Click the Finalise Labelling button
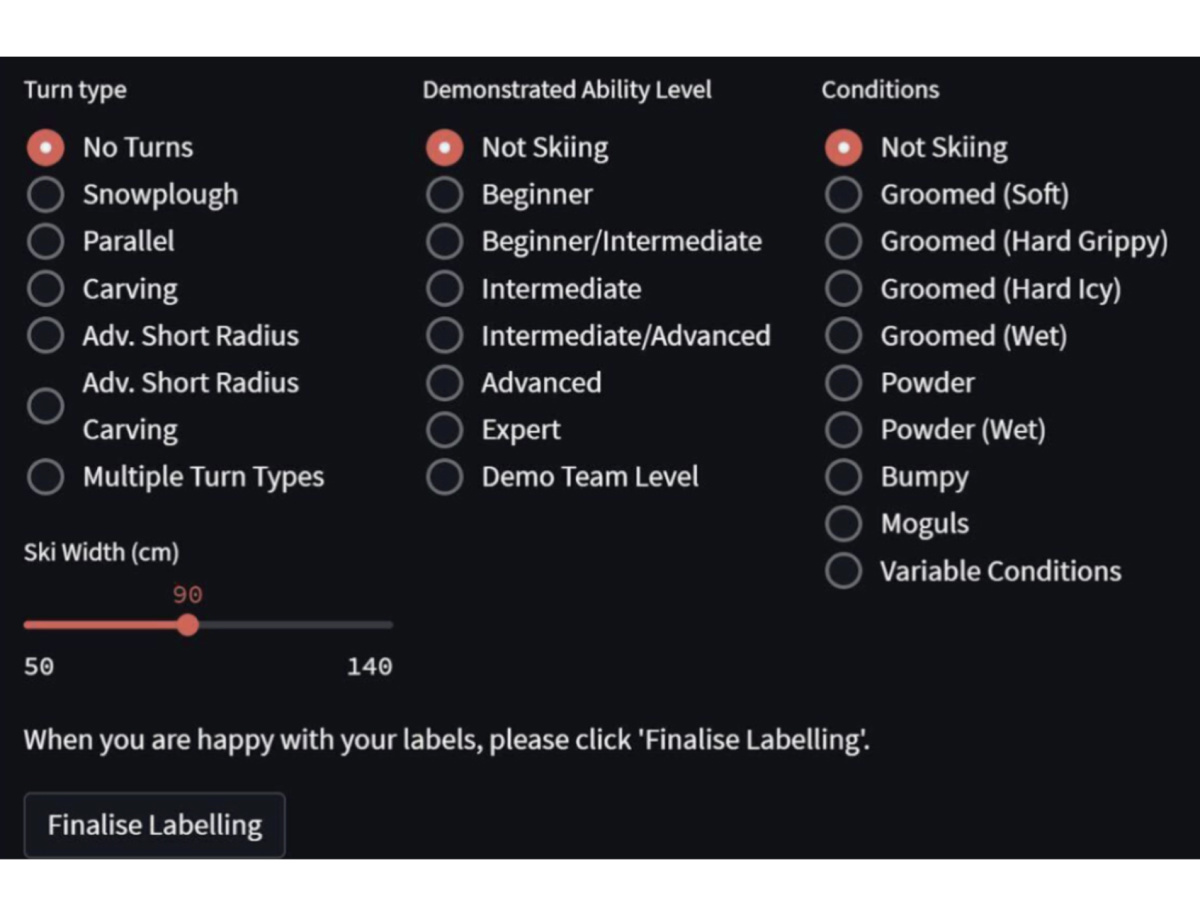 click(x=155, y=825)
